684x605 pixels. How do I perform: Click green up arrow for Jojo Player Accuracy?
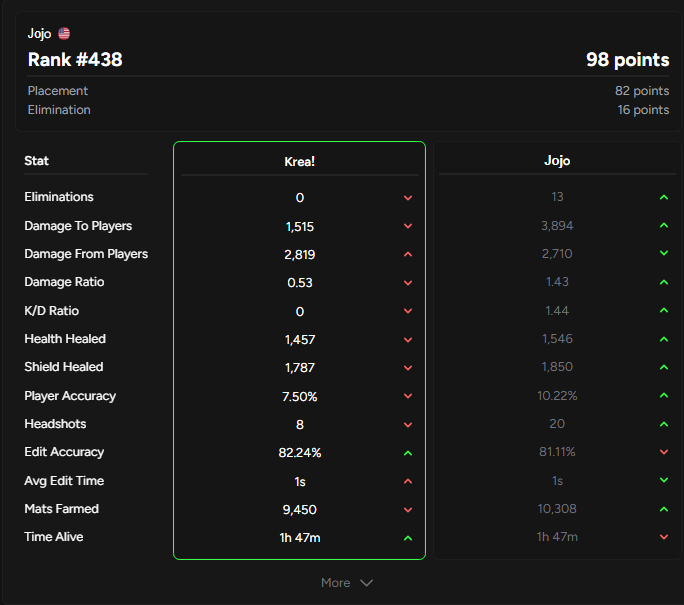point(664,395)
